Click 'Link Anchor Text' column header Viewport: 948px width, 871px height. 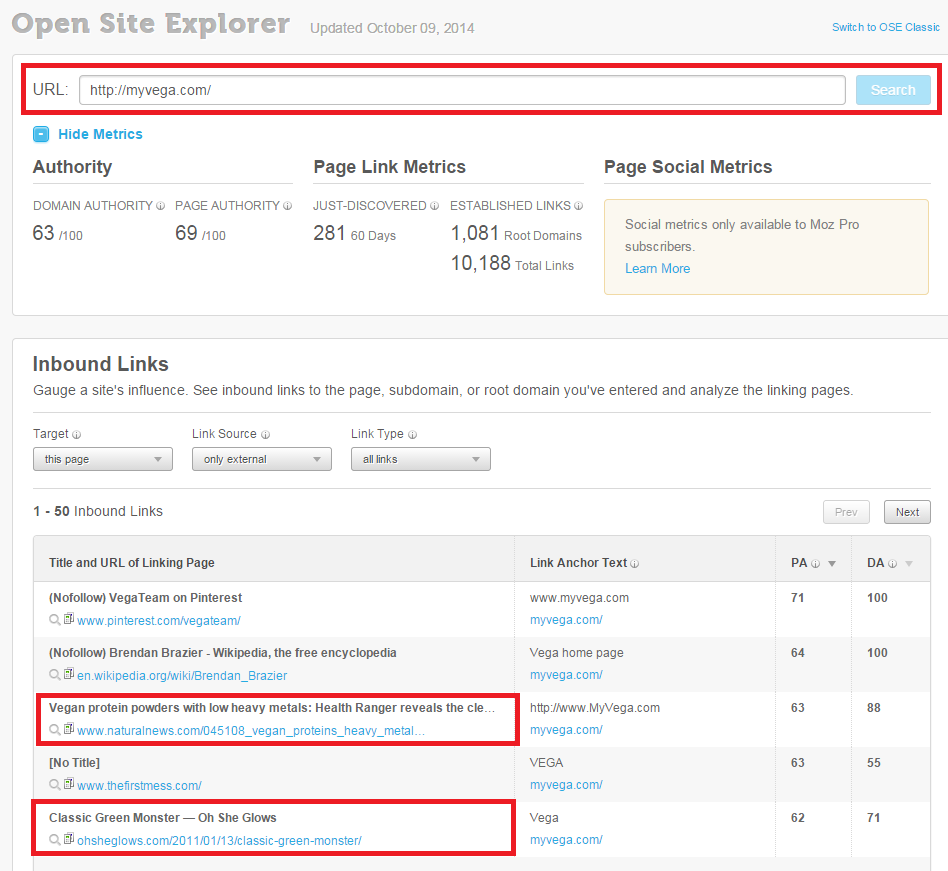[579, 563]
